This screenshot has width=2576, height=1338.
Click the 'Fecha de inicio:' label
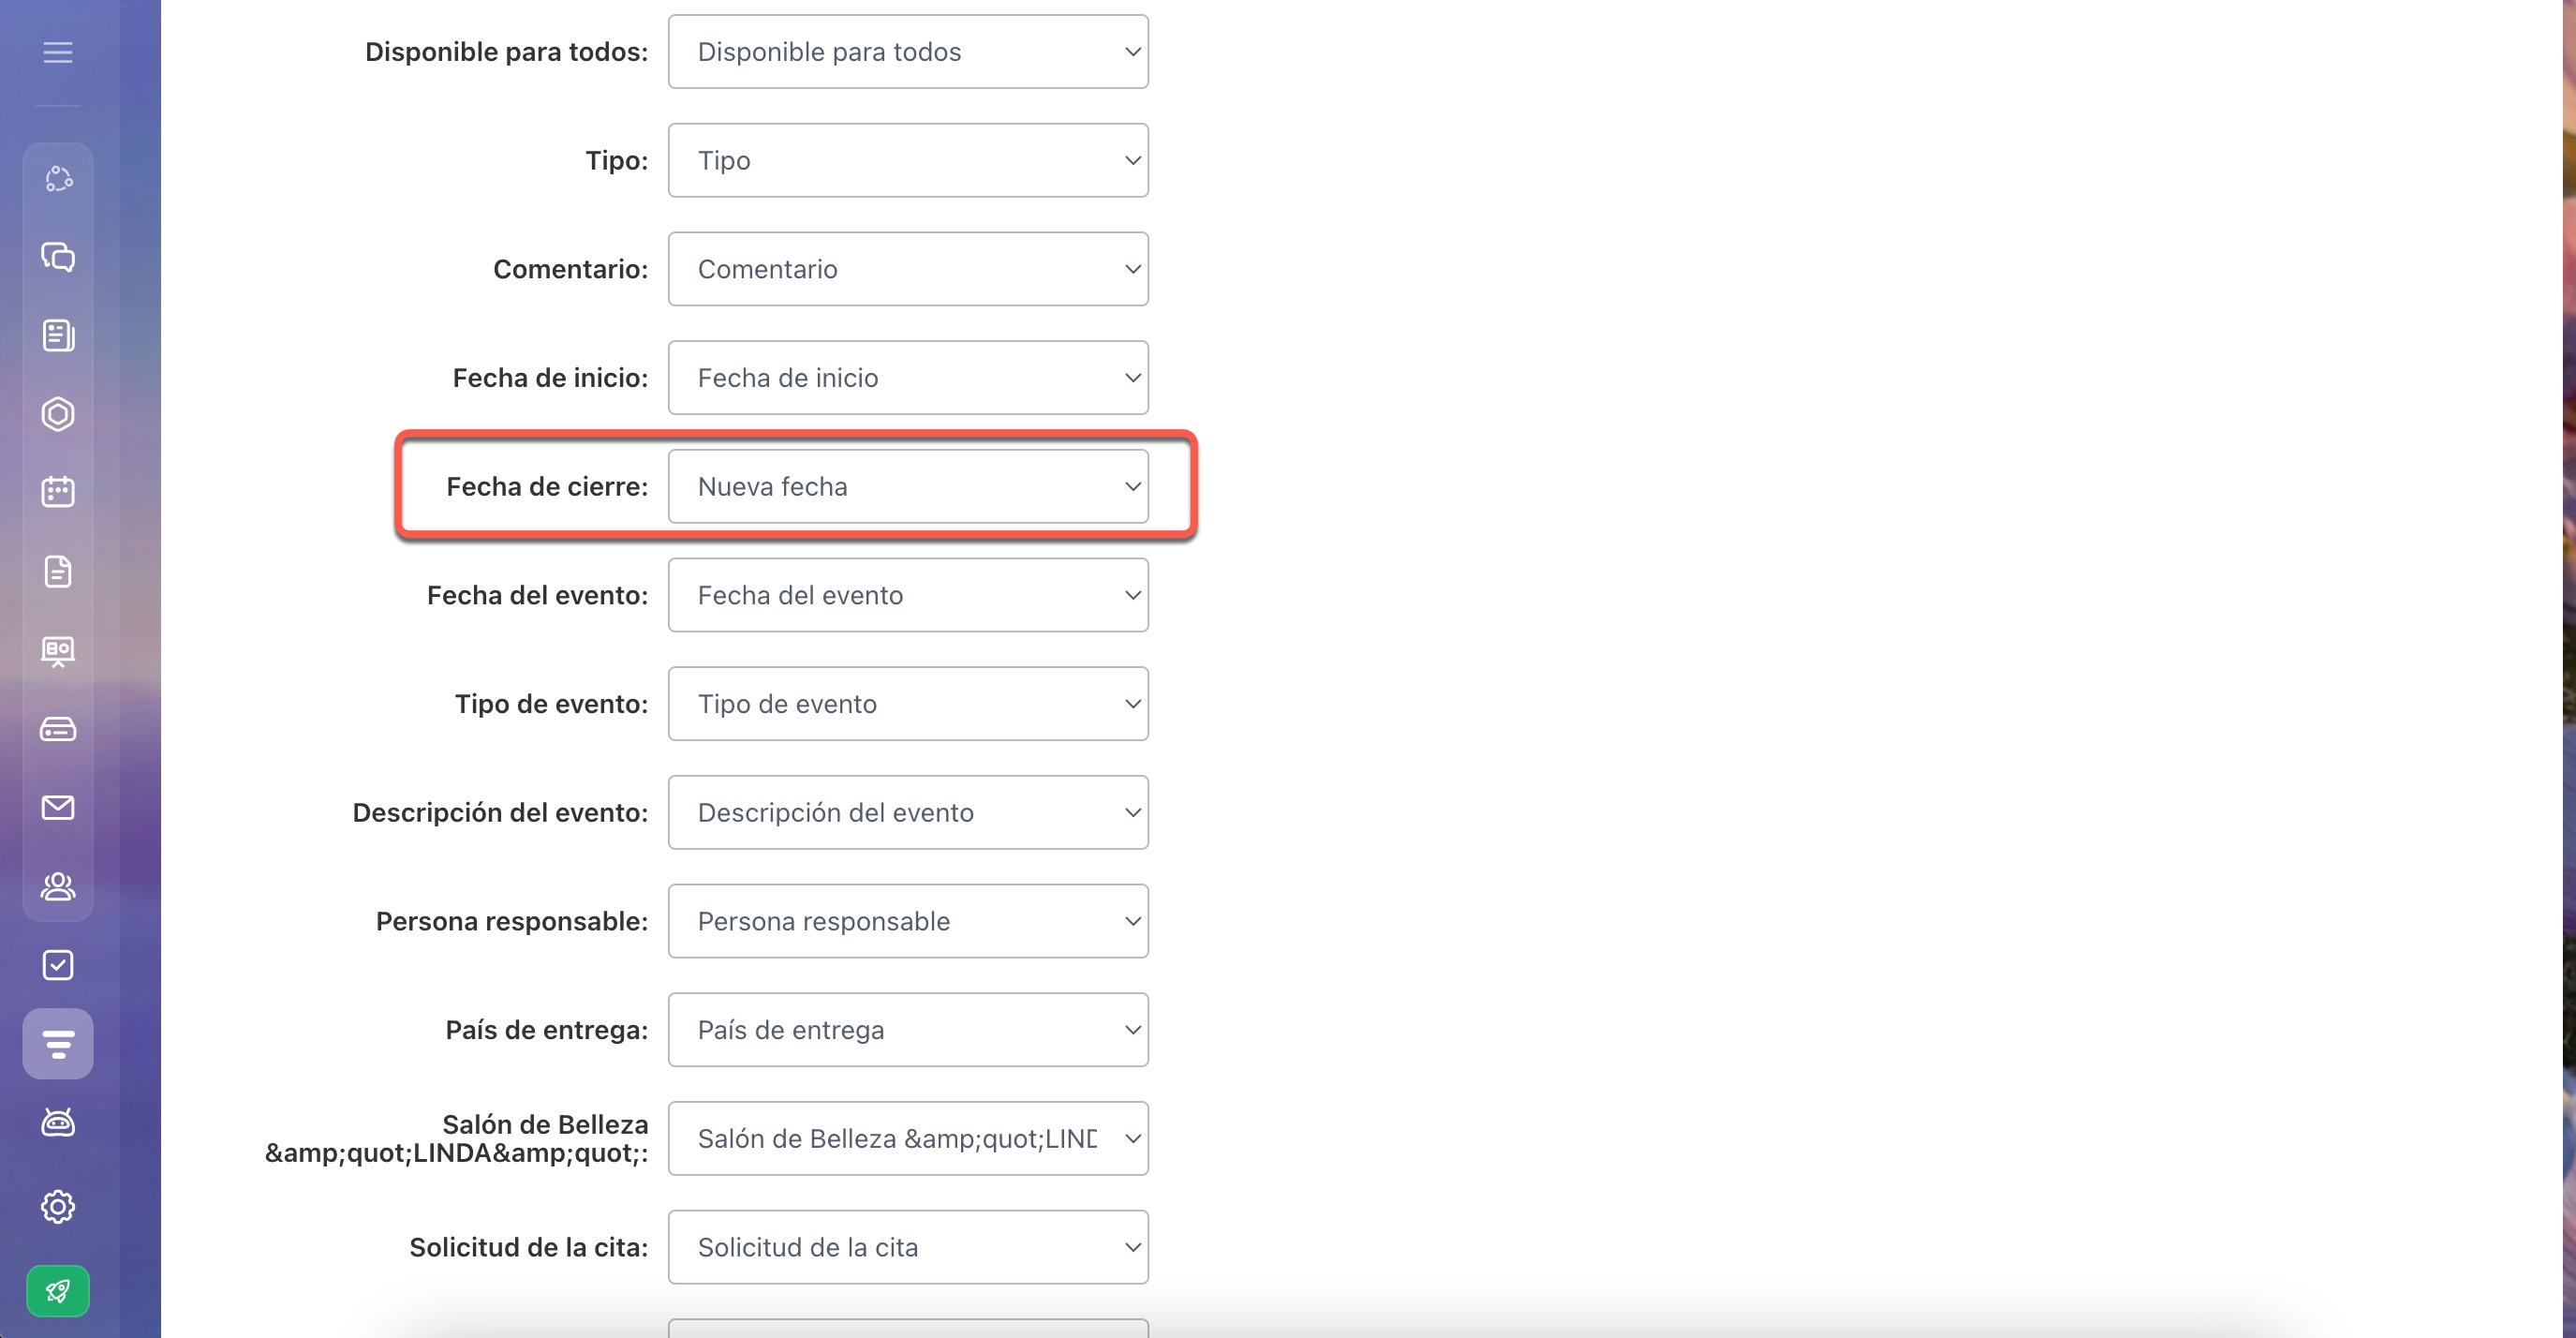point(551,378)
